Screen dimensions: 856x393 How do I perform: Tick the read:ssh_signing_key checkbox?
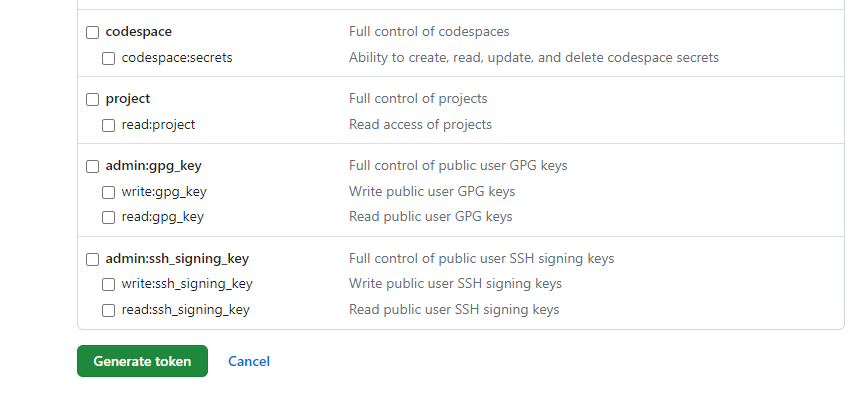pyautogui.click(x=109, y=311)
